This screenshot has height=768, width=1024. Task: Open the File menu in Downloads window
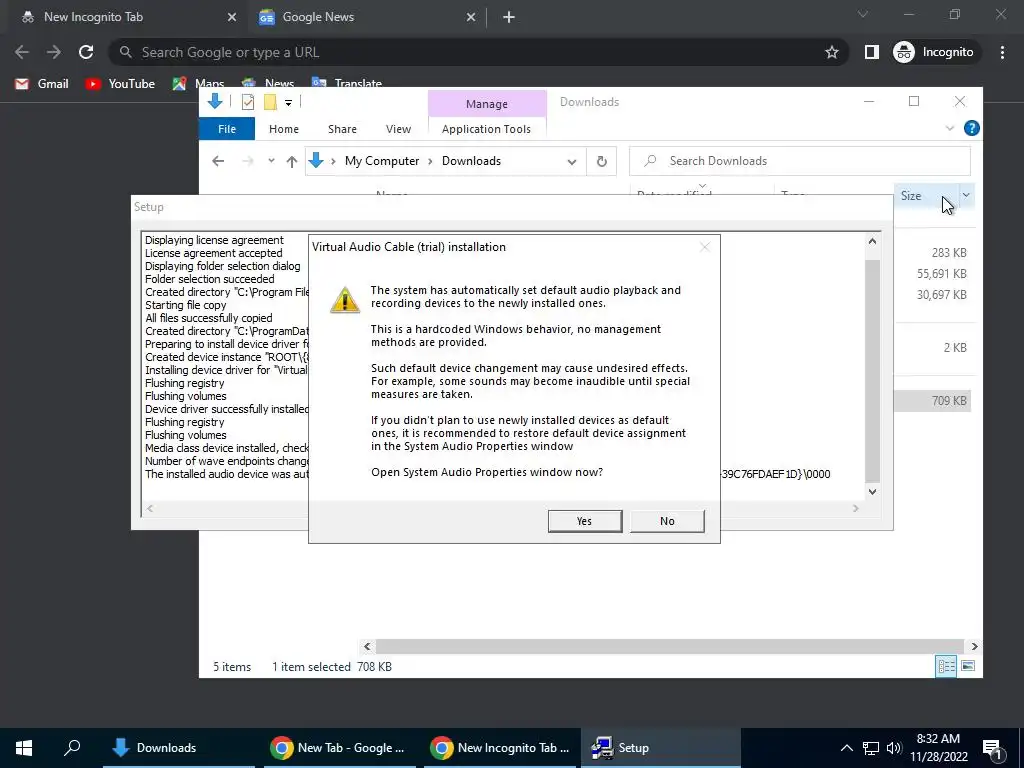coord(227,129)
